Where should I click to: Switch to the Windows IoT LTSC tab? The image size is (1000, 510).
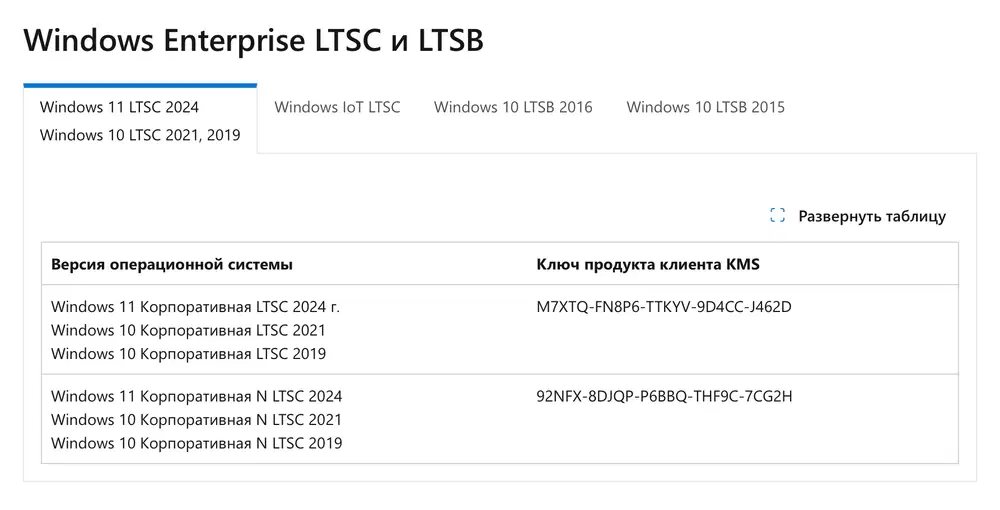coord(337,107)
